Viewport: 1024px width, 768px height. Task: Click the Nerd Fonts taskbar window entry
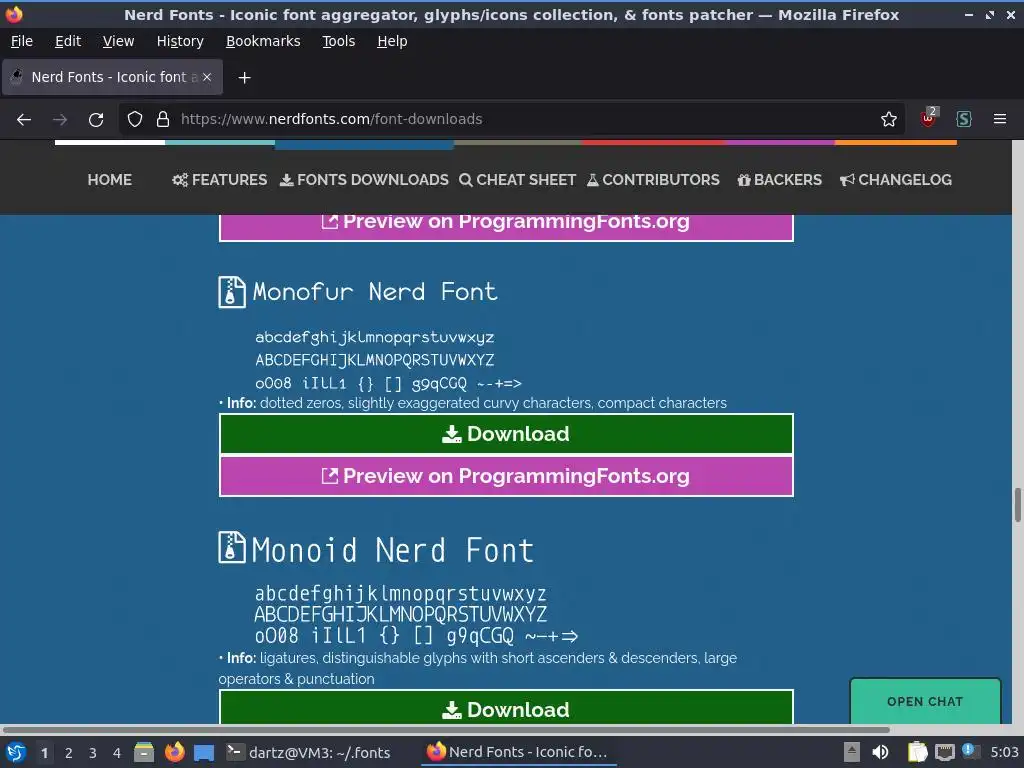click(518, 752)
